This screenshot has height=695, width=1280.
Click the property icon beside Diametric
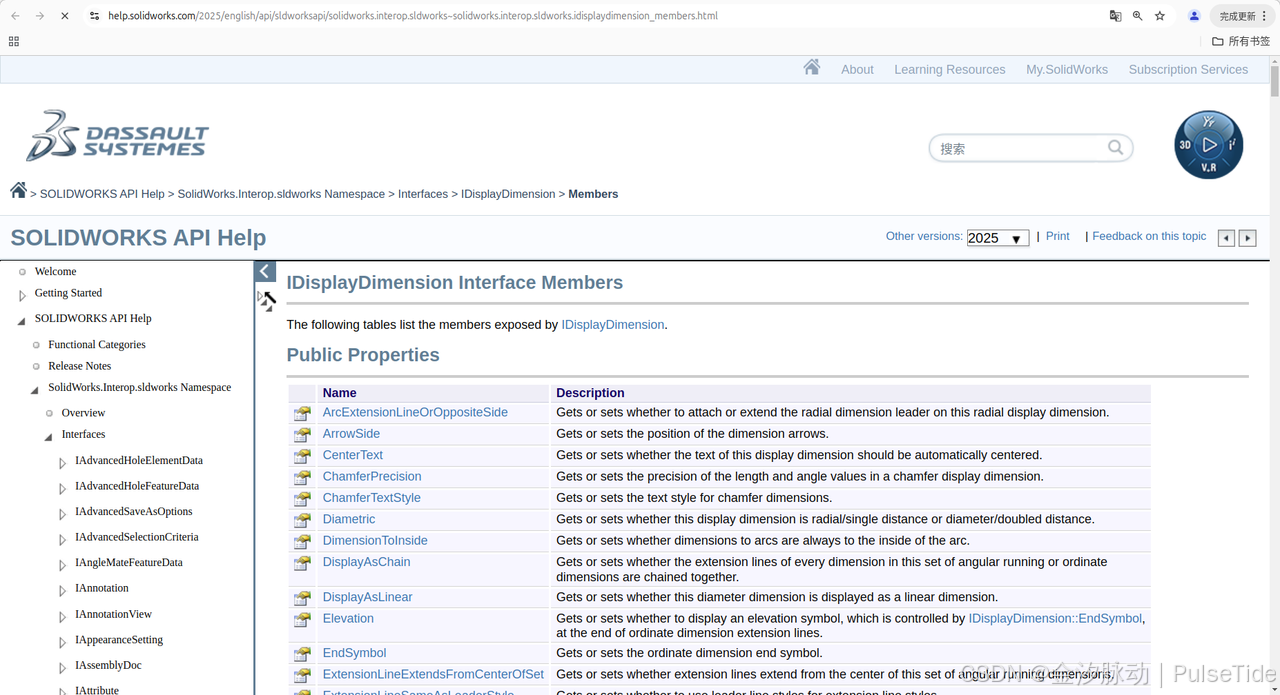click(x=302, y=520)
